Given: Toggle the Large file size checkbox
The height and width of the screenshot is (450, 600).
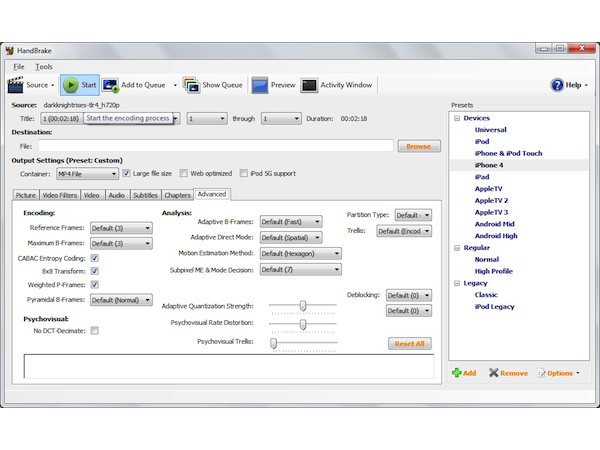Looking at the screenshot, I should (126, 173).
